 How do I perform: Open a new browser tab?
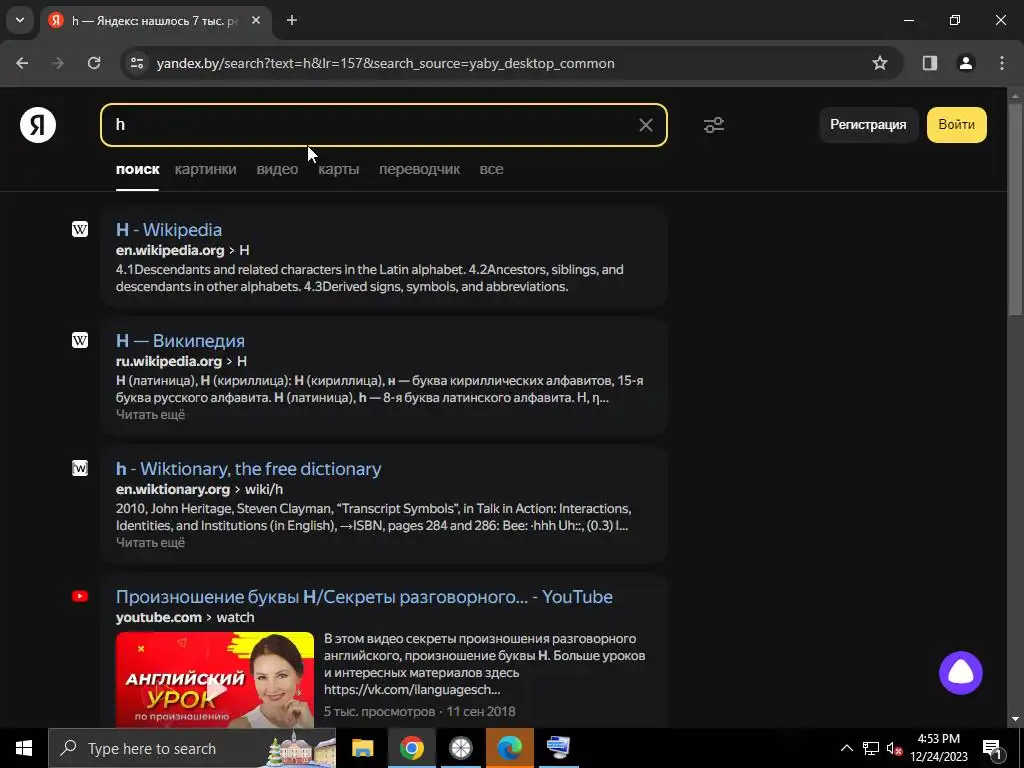pos(292,20)
